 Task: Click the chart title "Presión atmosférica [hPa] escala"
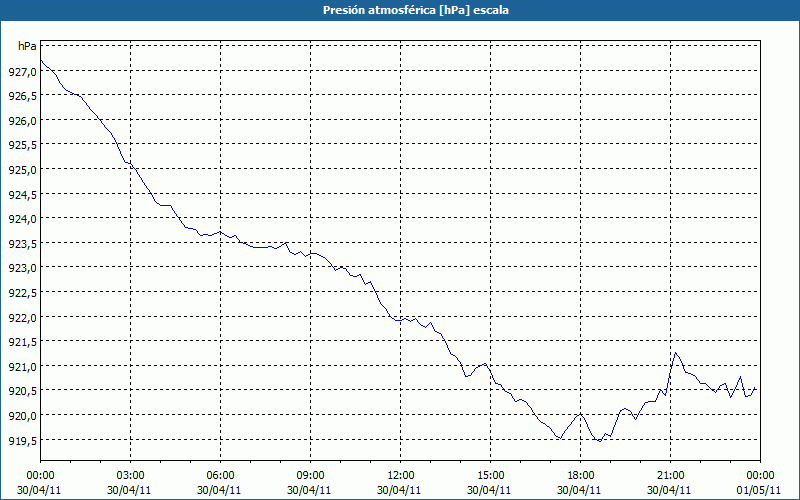[x=416, y=10]
